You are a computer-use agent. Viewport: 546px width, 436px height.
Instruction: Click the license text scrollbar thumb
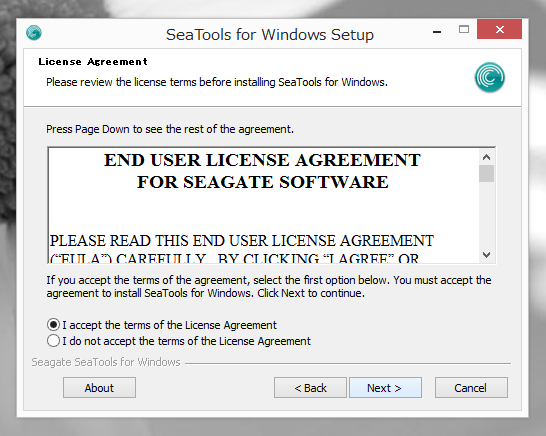point(486,173)
